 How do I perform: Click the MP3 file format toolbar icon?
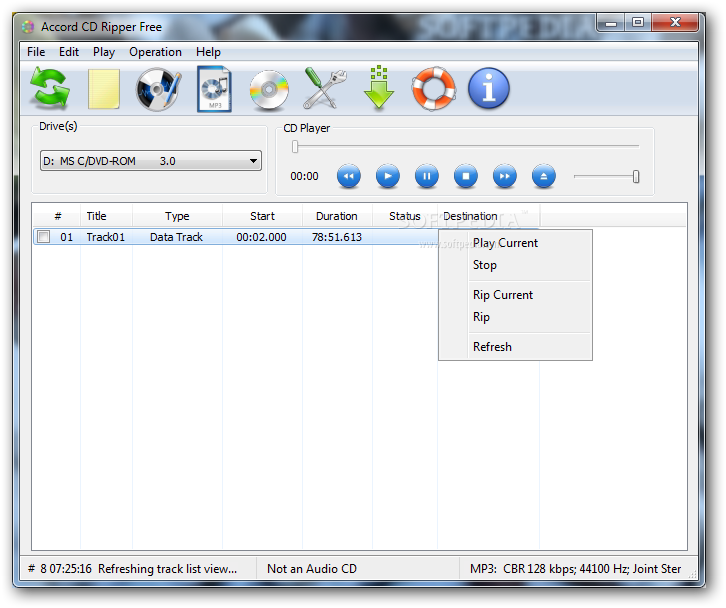click(x=214, y=89)
